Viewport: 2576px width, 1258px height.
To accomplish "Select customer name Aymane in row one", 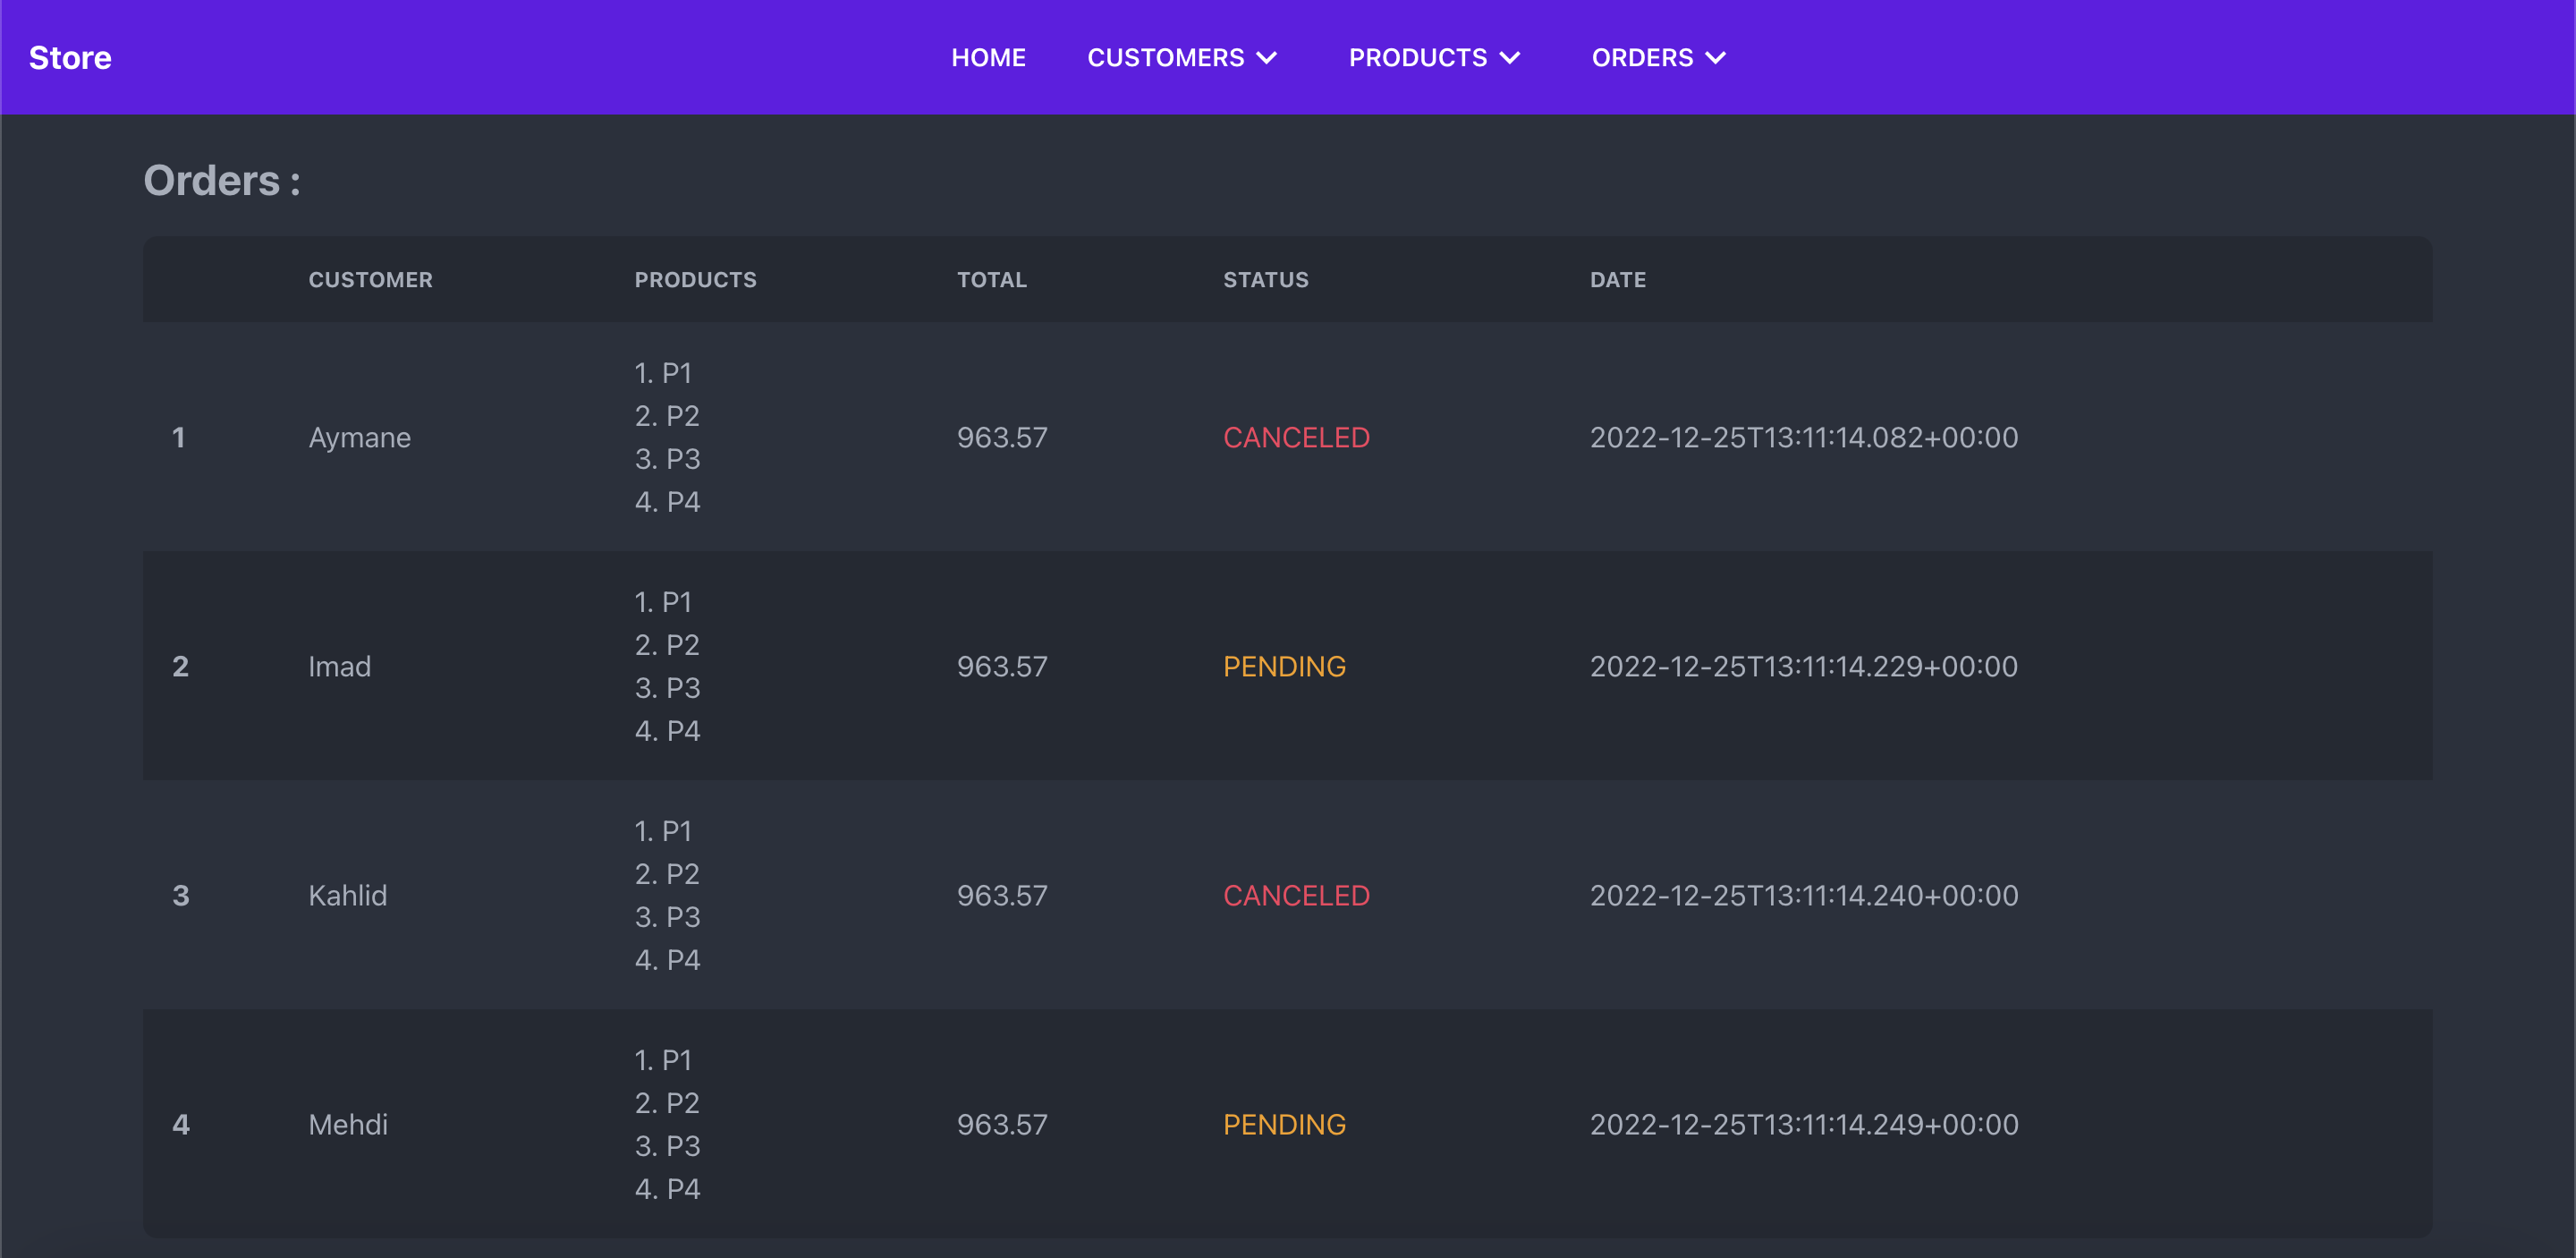I will 359,437.
